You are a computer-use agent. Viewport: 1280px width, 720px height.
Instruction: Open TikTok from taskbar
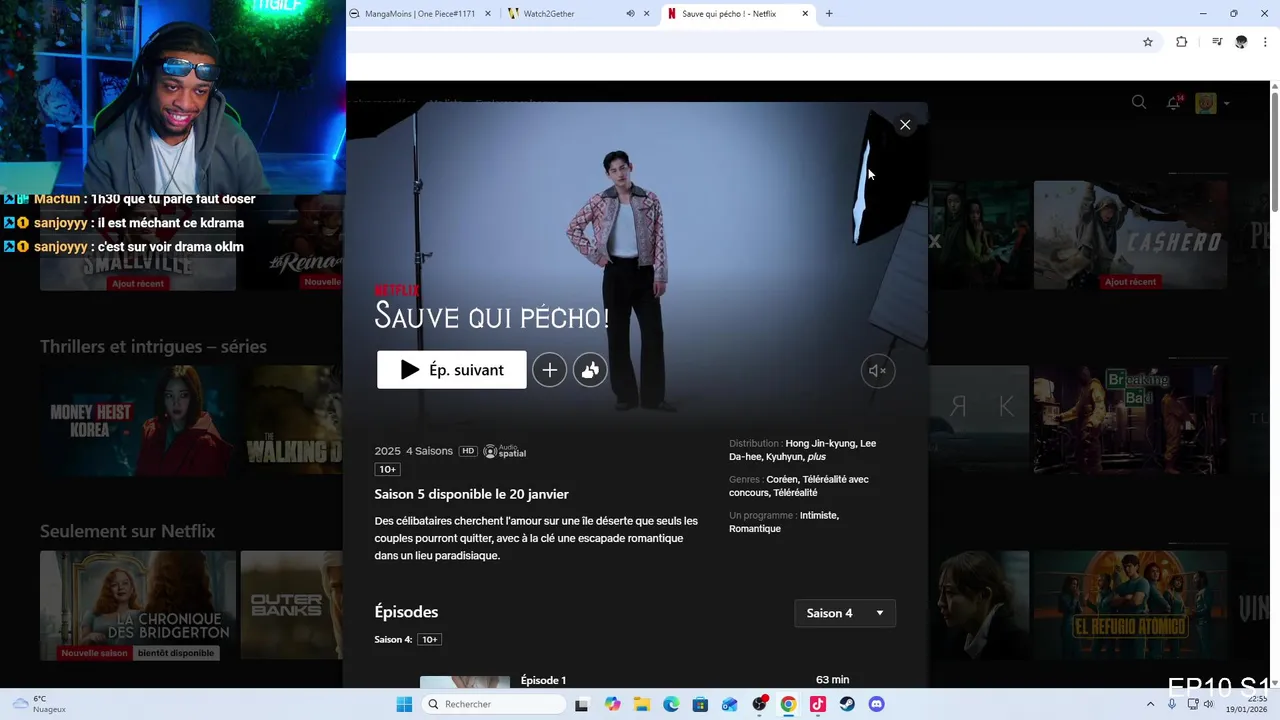(x=818, y=704)
